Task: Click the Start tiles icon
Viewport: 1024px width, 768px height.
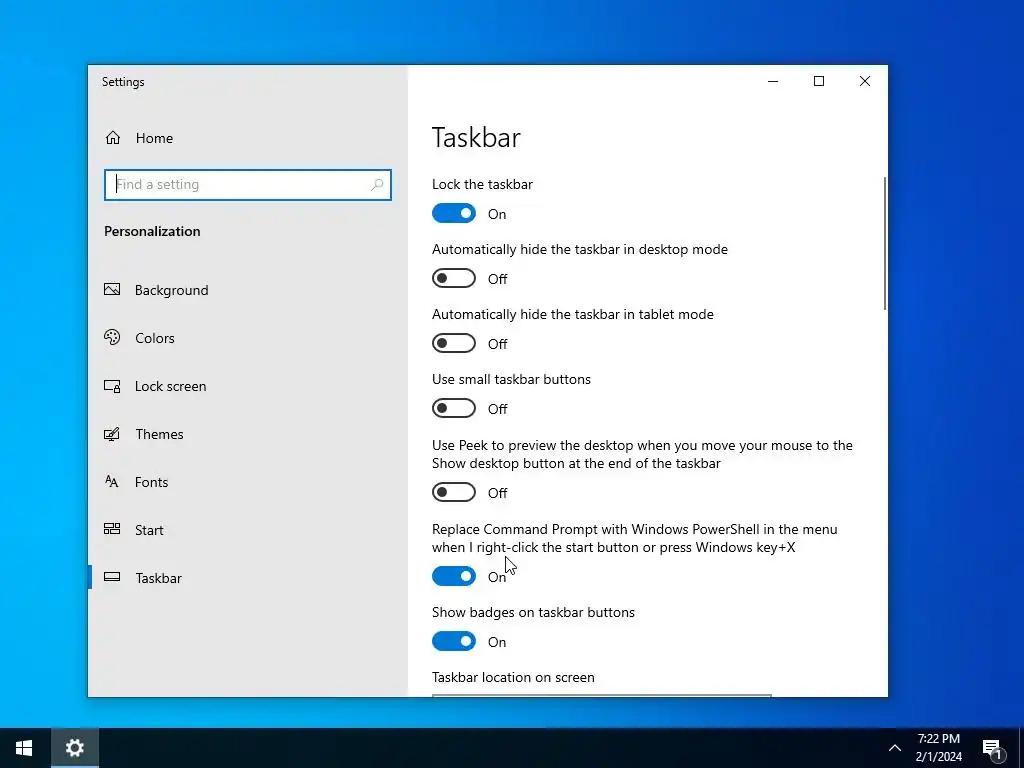Action: 112,529
